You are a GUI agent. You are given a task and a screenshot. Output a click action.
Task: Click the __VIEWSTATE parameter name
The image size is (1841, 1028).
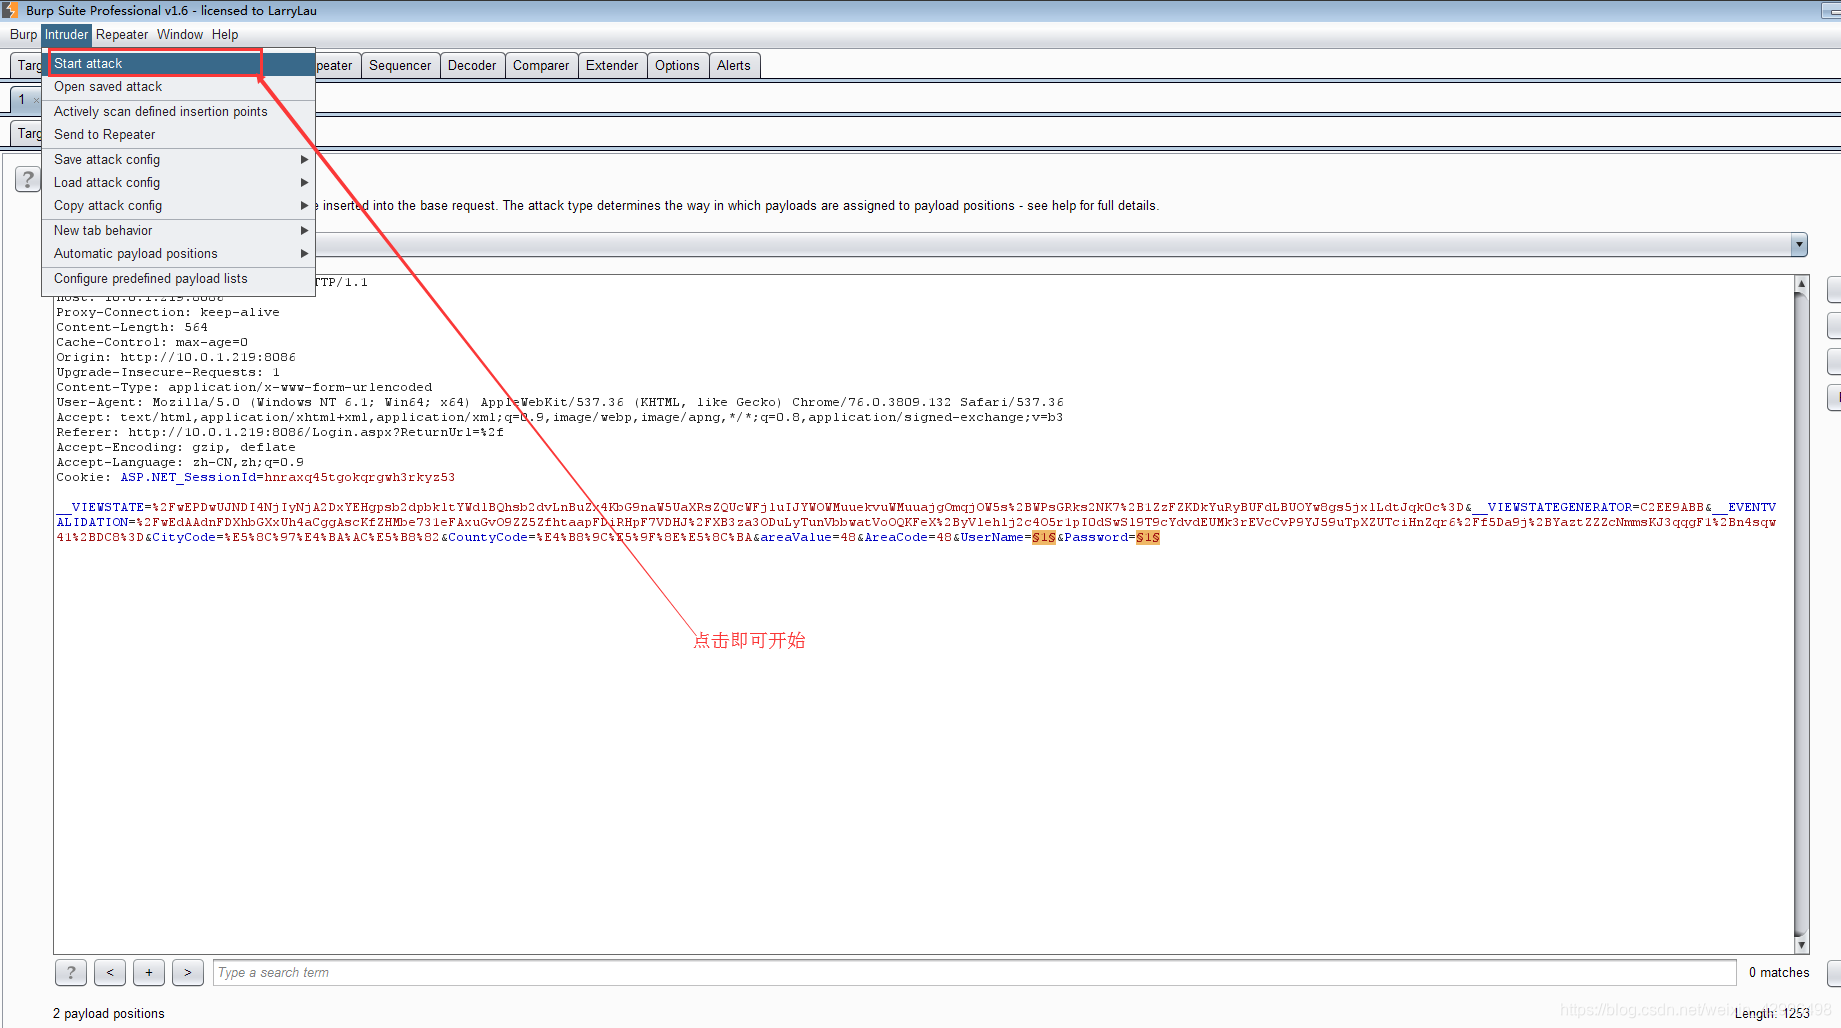tap(100, 507)
